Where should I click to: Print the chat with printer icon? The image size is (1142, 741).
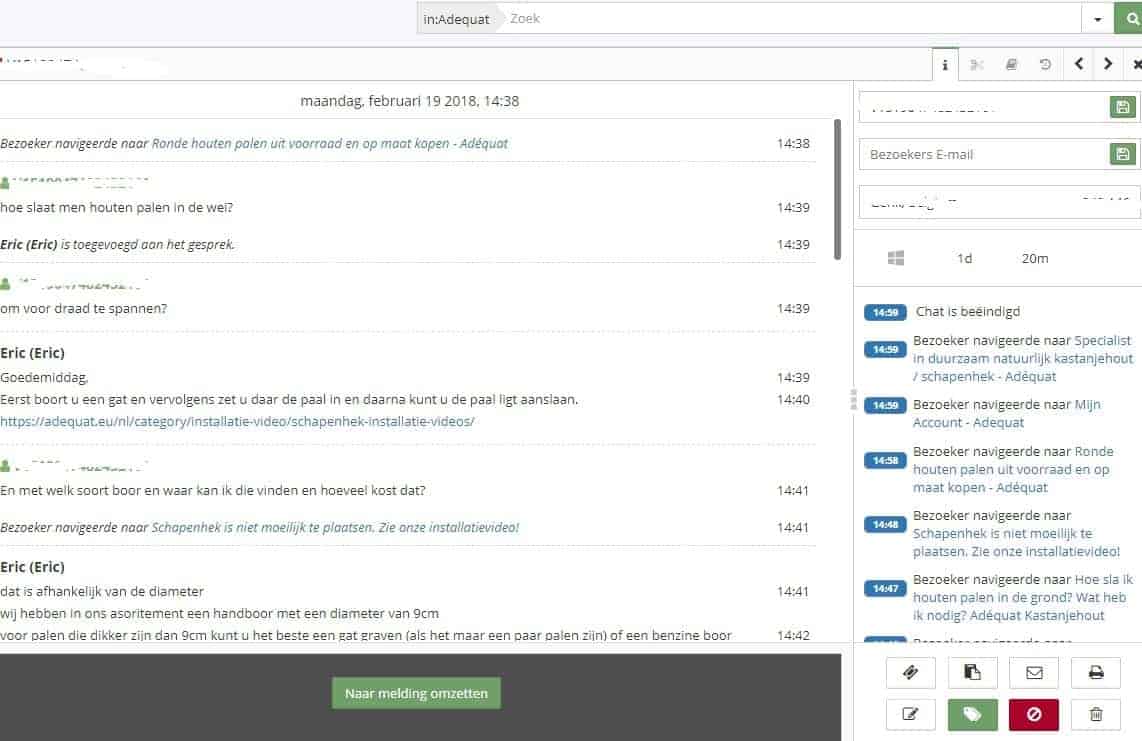tap(1095, 673)
